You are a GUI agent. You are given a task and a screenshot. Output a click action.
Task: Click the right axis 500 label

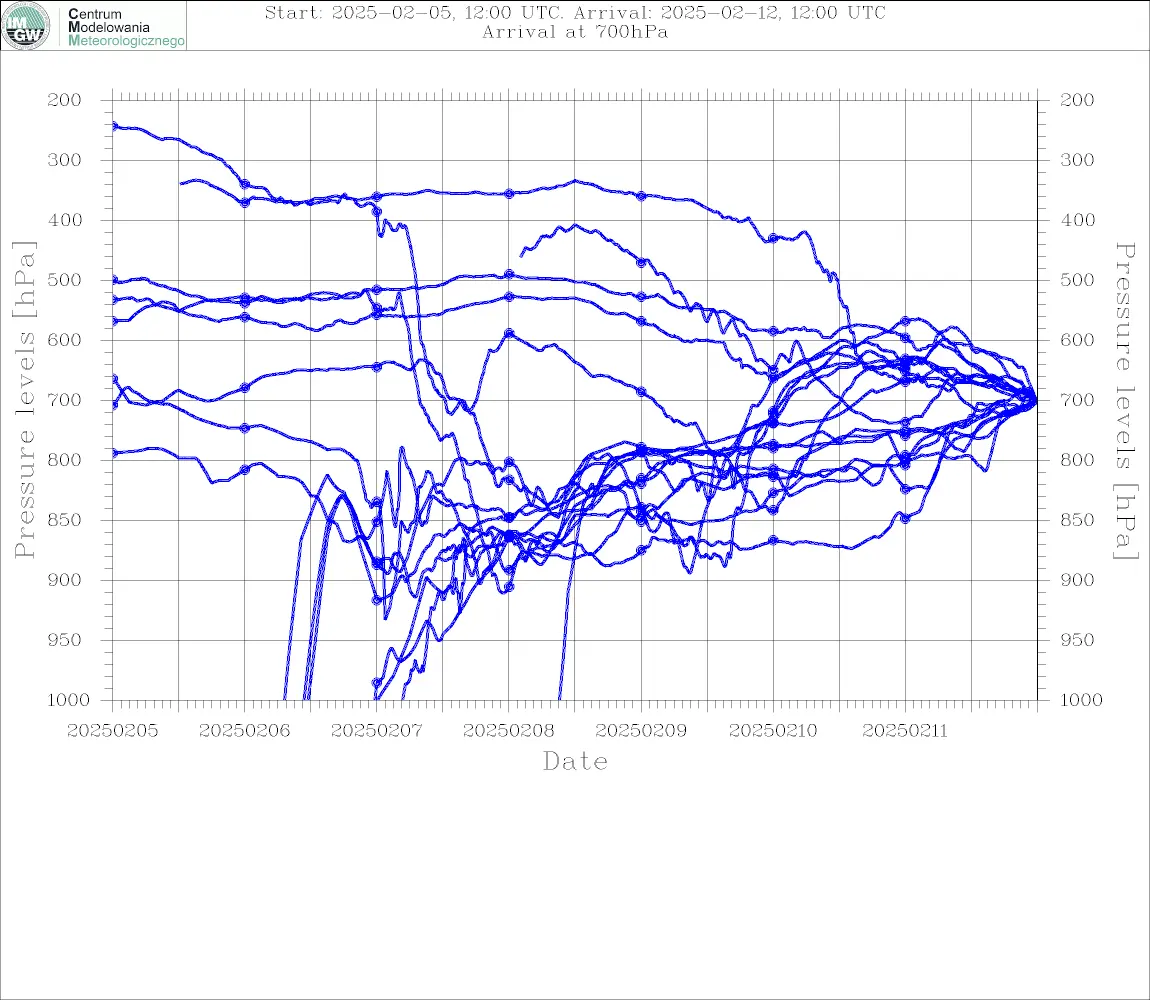[1077, 280]
